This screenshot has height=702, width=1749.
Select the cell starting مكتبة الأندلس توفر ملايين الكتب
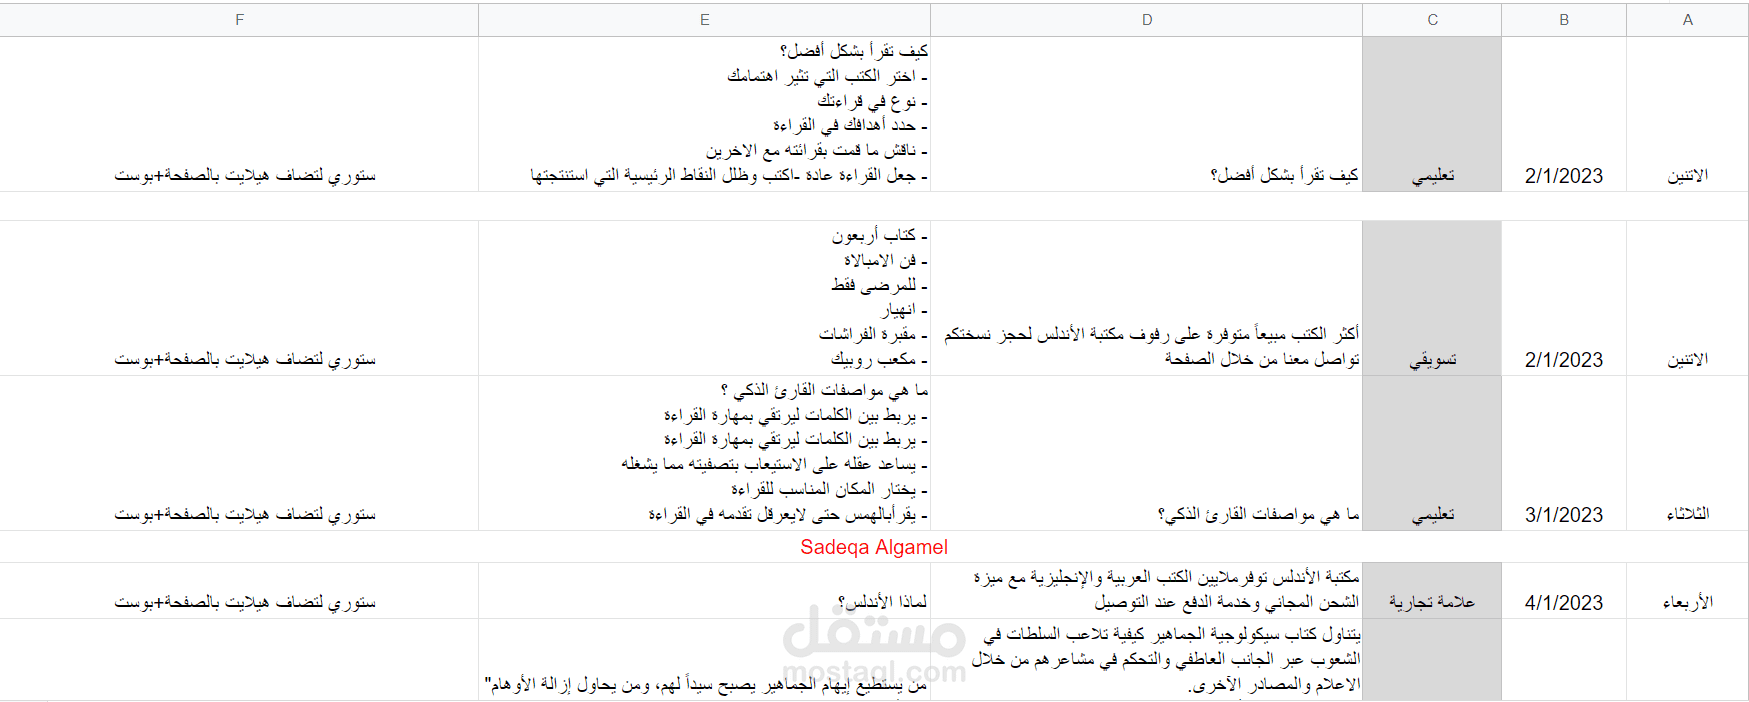click(x=1146, y=591)
